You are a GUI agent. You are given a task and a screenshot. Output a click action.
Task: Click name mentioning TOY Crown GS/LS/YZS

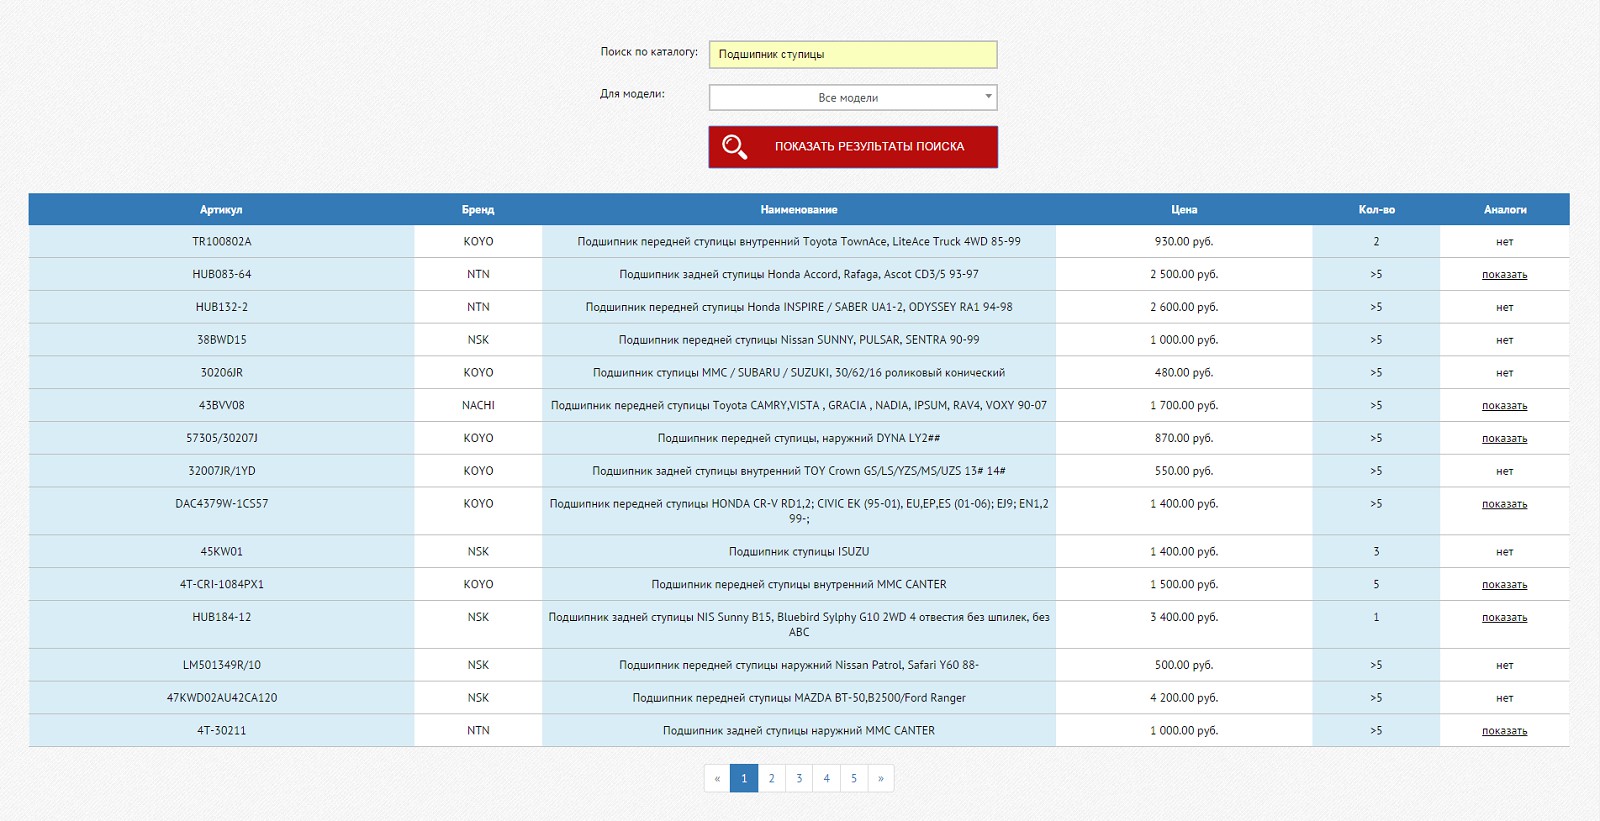pos(799,471)
